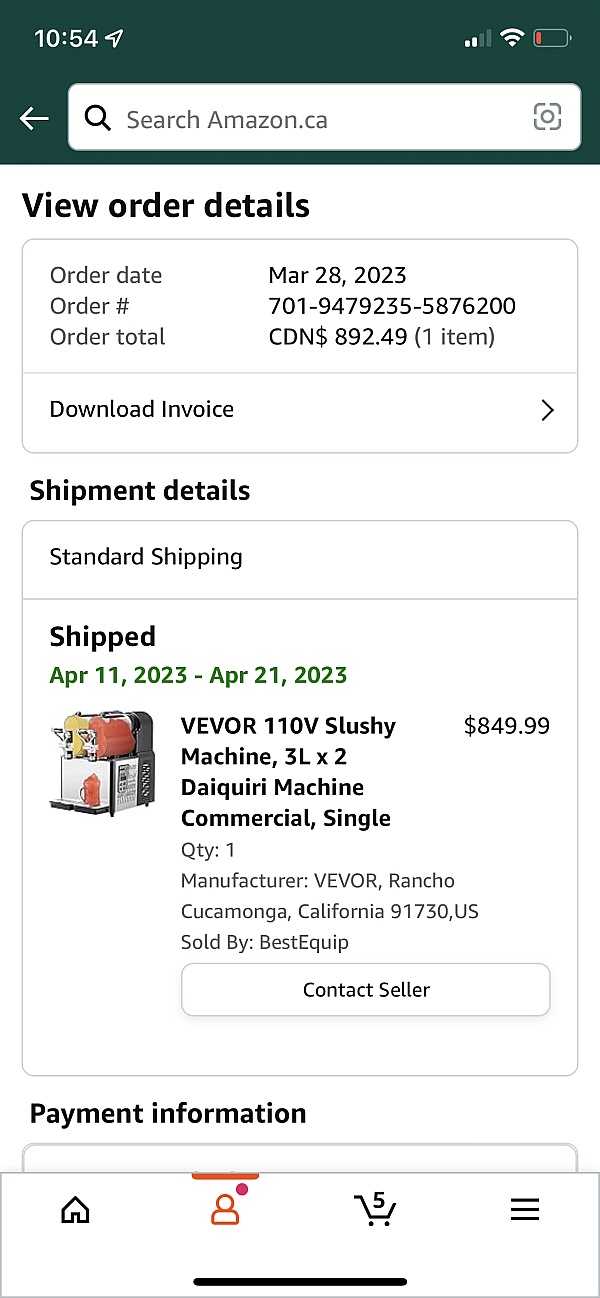600x1298 pixels.
Task: Expand Download Invoice with its chevron
Action: click(x=546, y=410)
